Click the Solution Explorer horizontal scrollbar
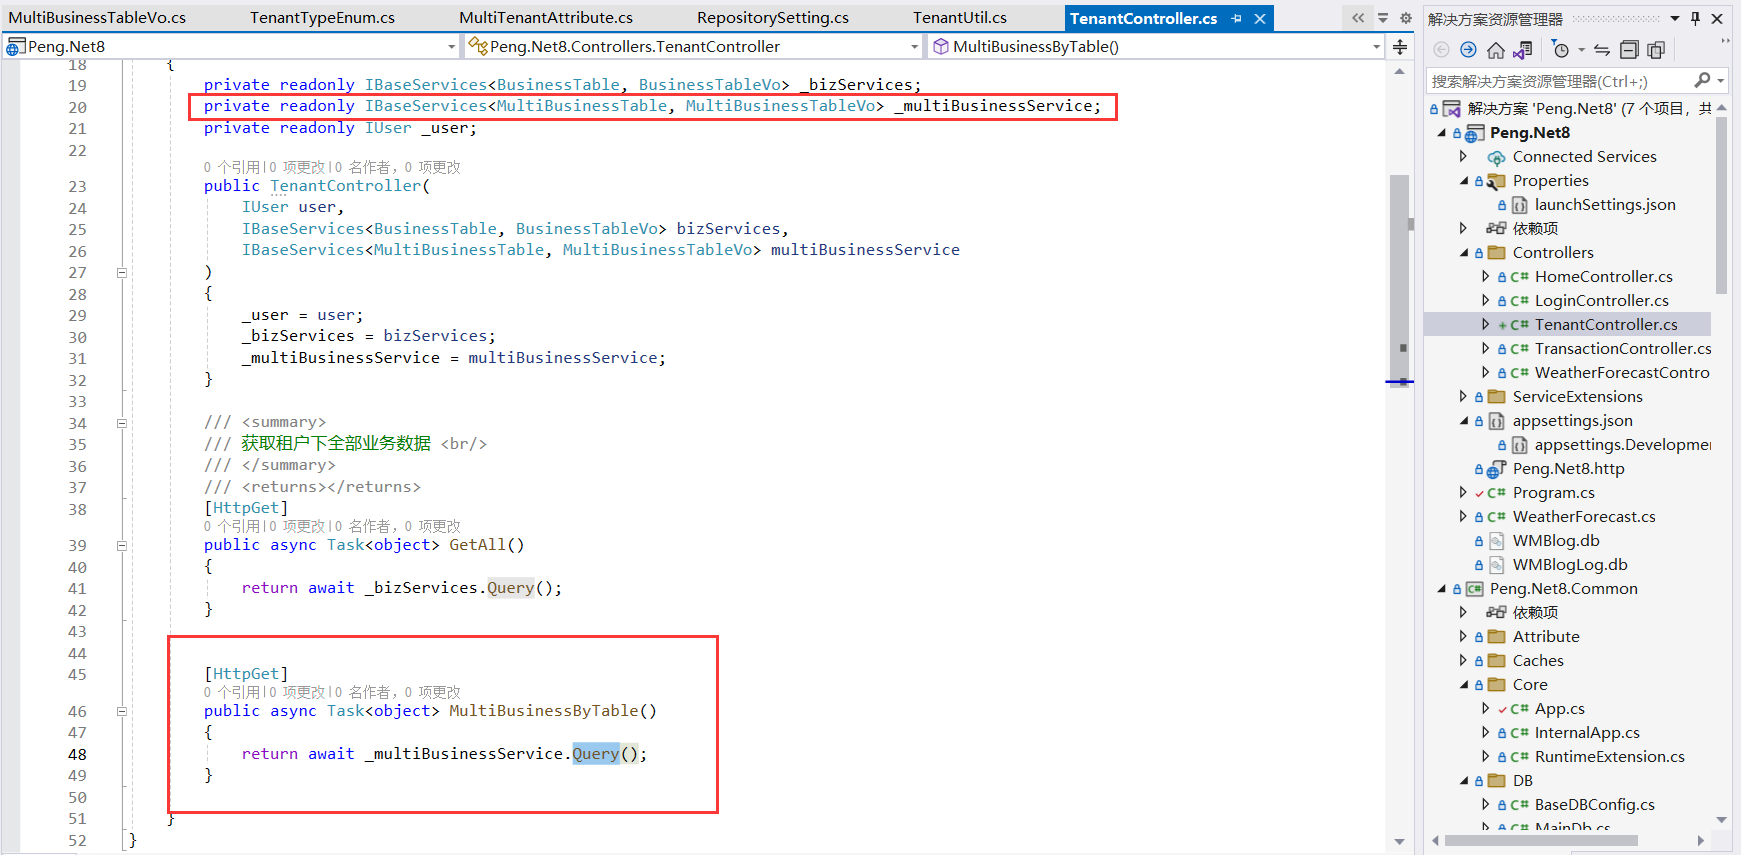Screen dimensions: 1741x855 pyautogui.click(x=1541, y=841)
